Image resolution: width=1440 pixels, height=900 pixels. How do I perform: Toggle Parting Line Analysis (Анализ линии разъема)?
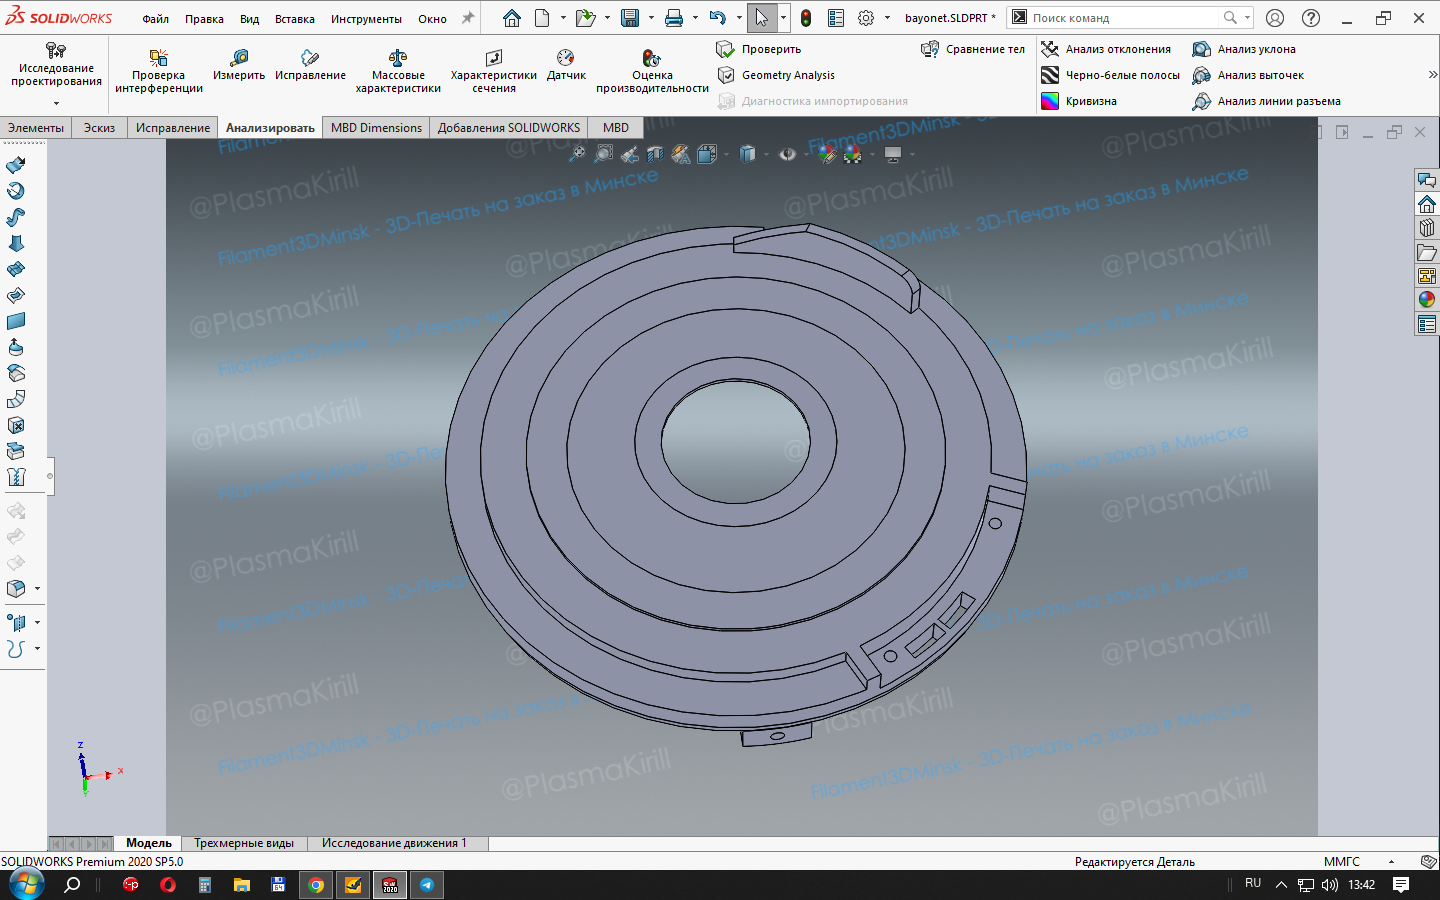pos(1267,101)
